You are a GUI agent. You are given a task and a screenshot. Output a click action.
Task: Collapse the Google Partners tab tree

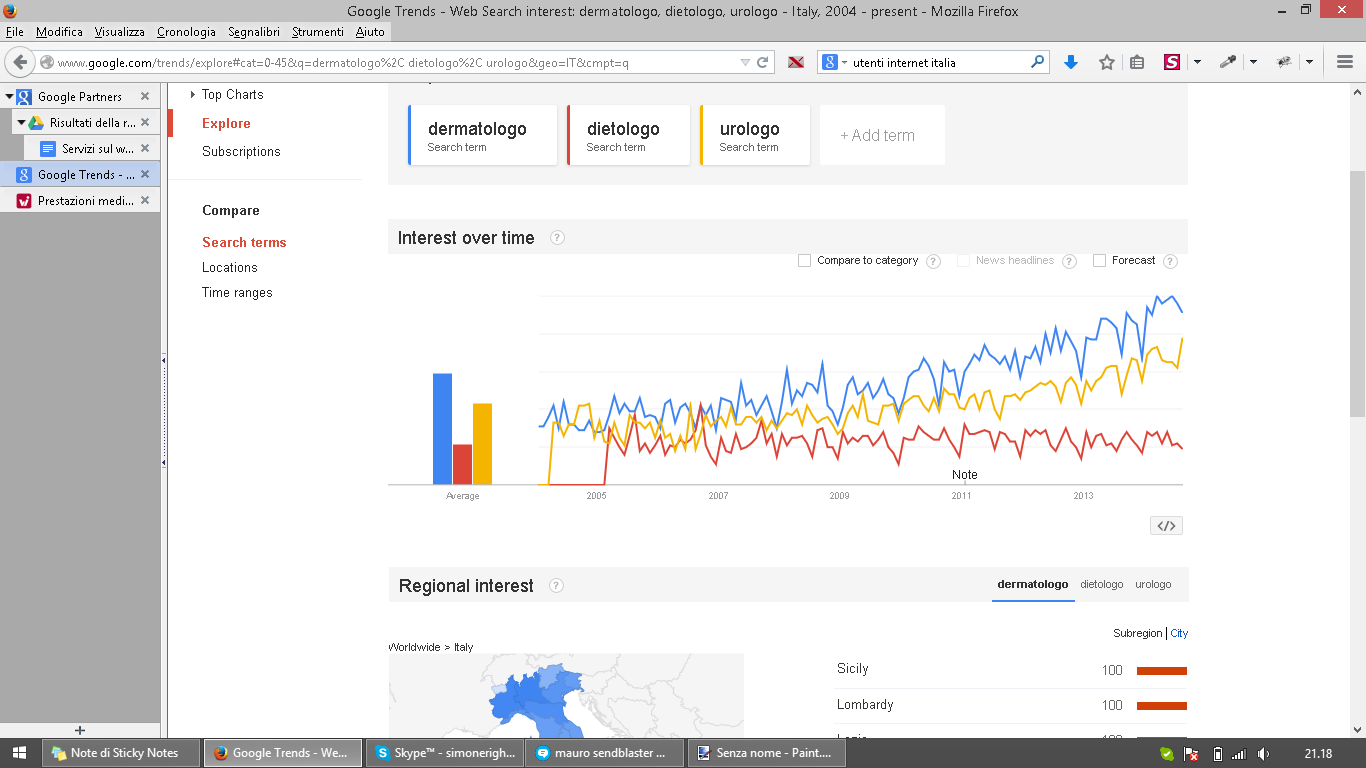pyautogui.click(x=9, y=97)
